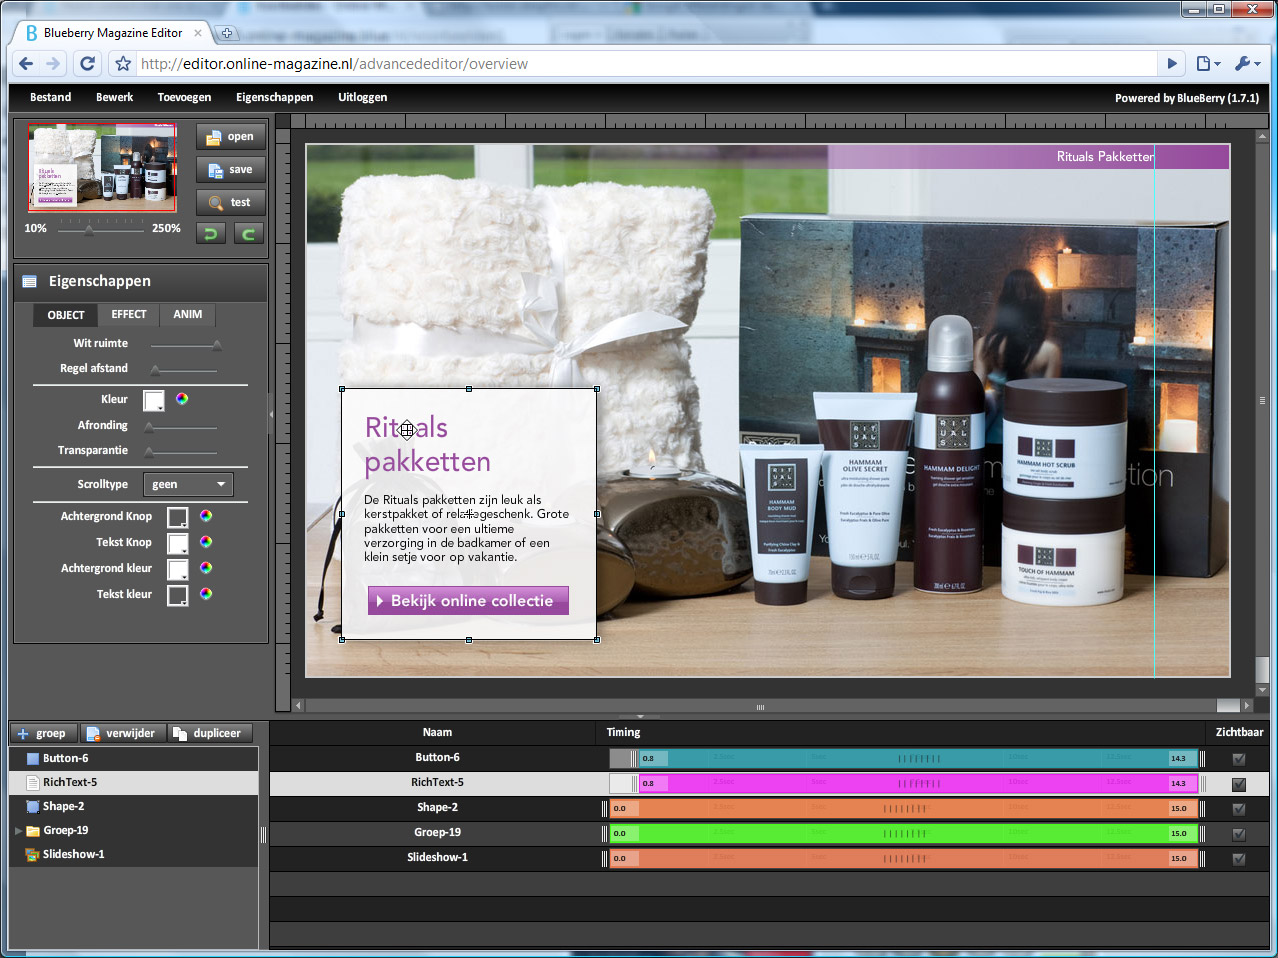Open the Toevoegen menu

click(x=184, y=97)
